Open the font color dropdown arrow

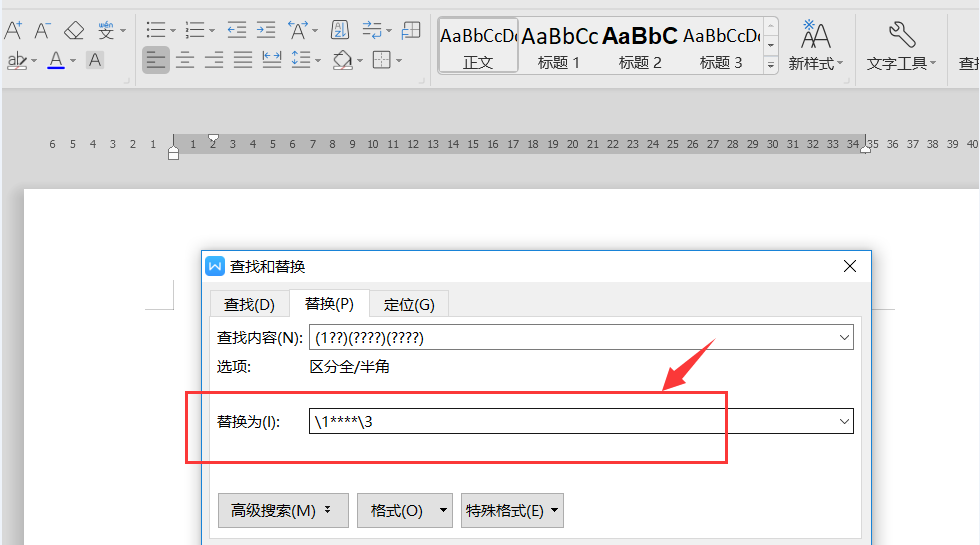pos(73,61)
